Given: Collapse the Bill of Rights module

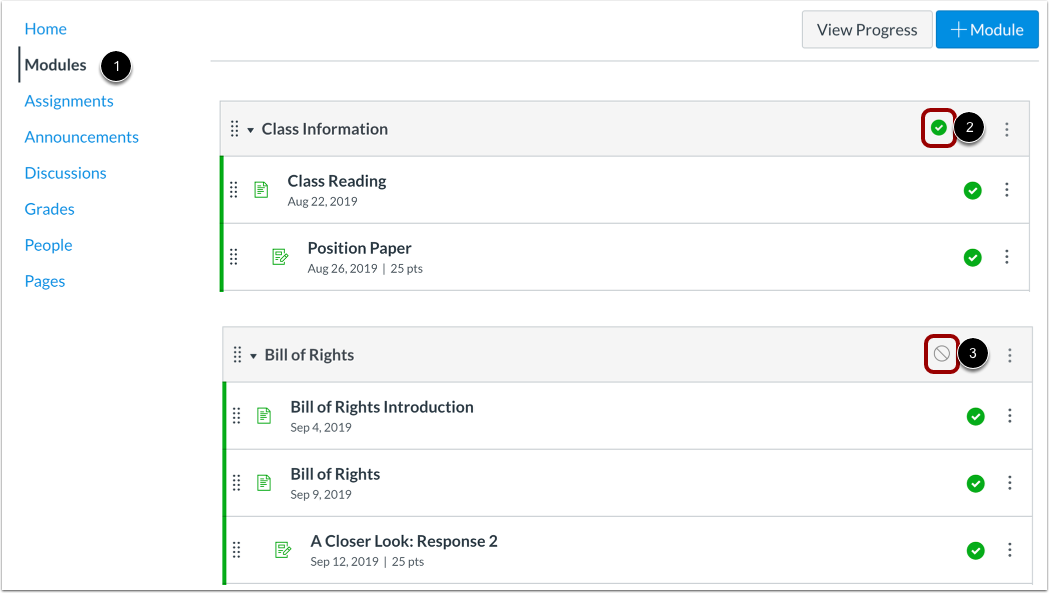Looking at the screenshot, I should coord(253,354).
